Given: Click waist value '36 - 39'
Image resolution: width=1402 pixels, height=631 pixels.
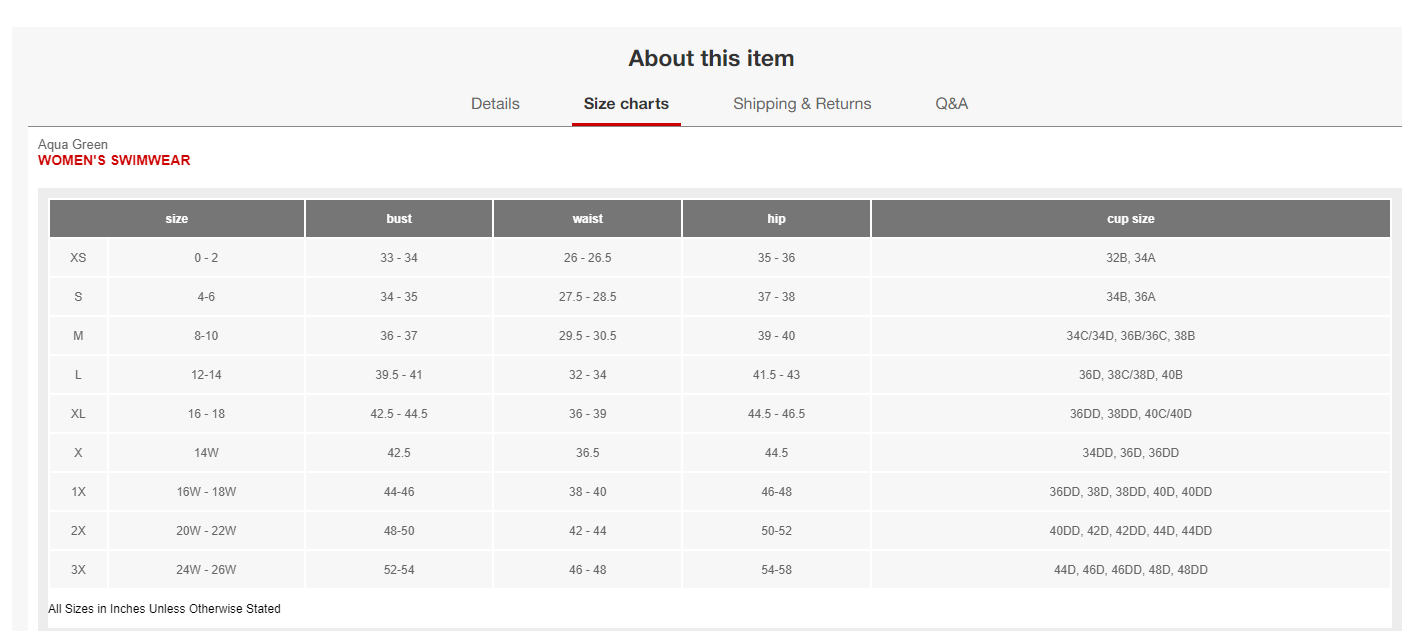Looking at the screenshot, I should pyautogui.click(x=588, y=414).
